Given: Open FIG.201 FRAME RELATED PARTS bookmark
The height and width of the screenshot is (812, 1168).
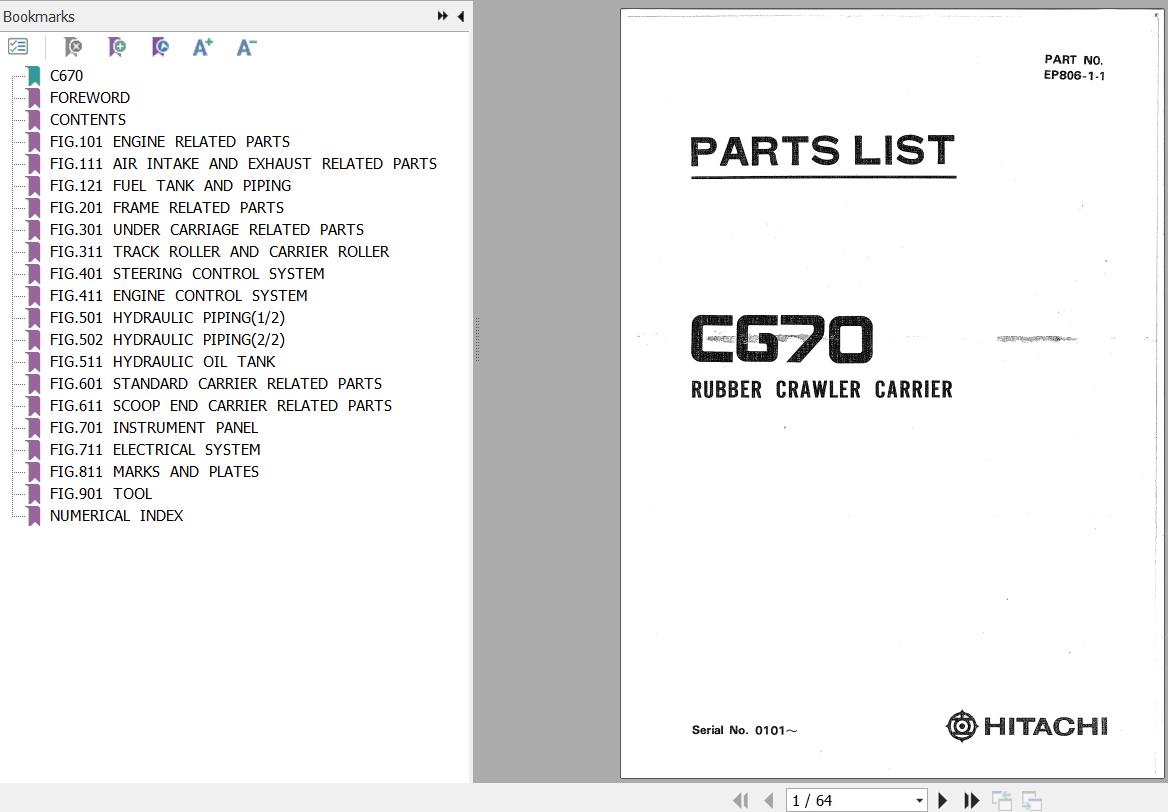Looking at the screenshot, I should [167, 208].
